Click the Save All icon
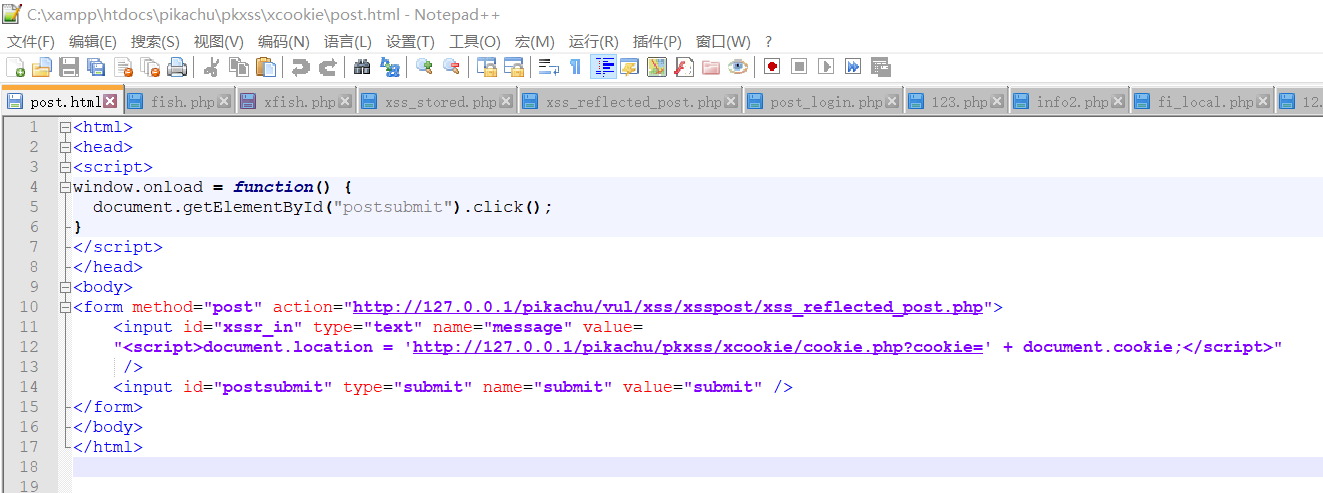Screen dimensions: 1323x493 pos(96,67)
